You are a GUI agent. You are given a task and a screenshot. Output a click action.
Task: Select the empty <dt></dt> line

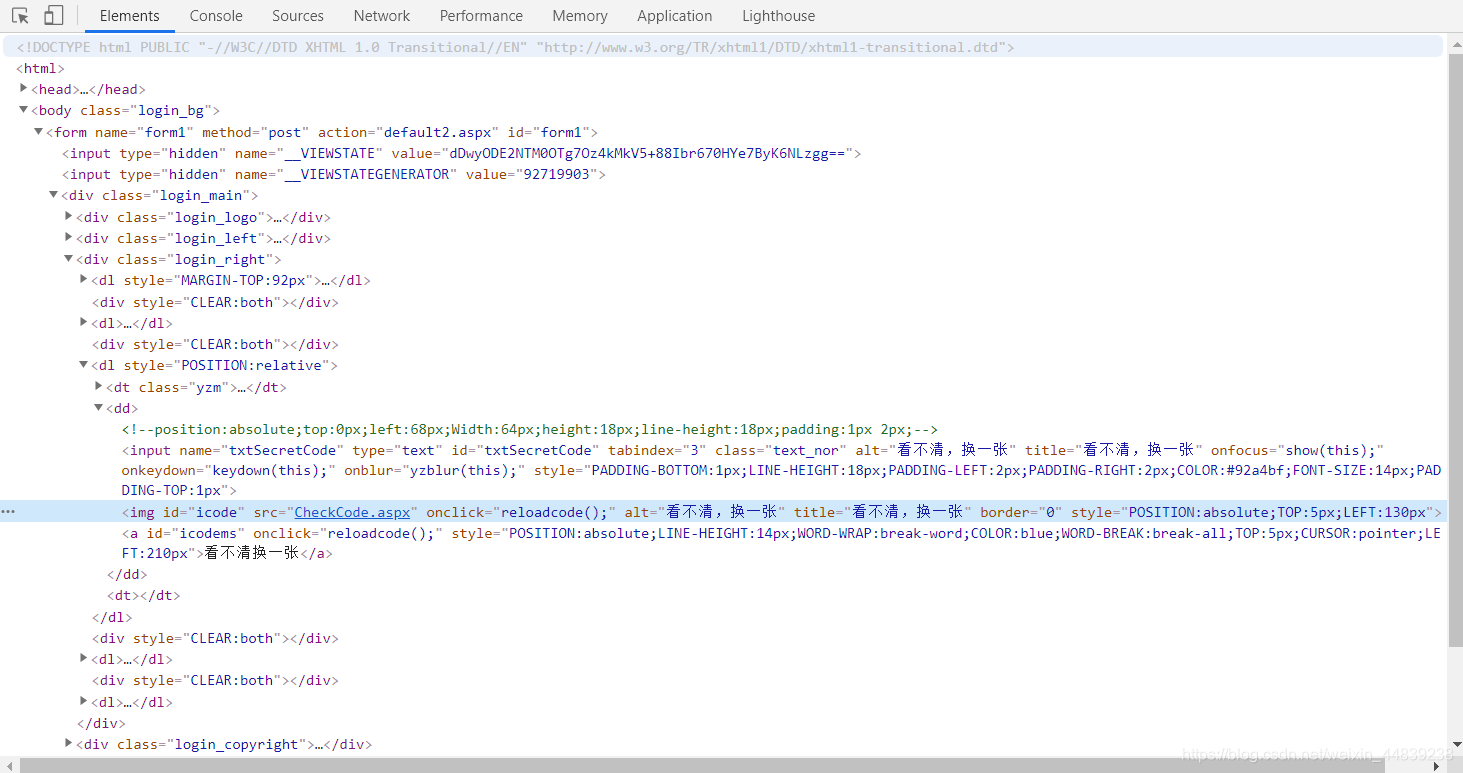[x=144, y=595]
